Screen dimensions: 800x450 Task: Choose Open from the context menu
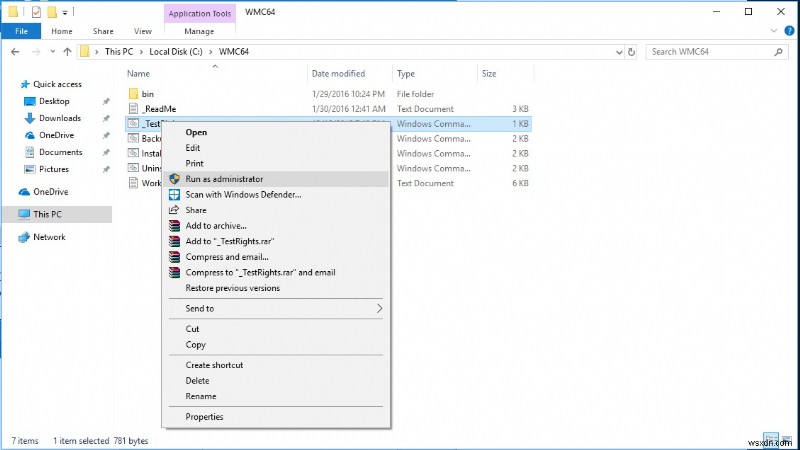(x=196, y=132)
